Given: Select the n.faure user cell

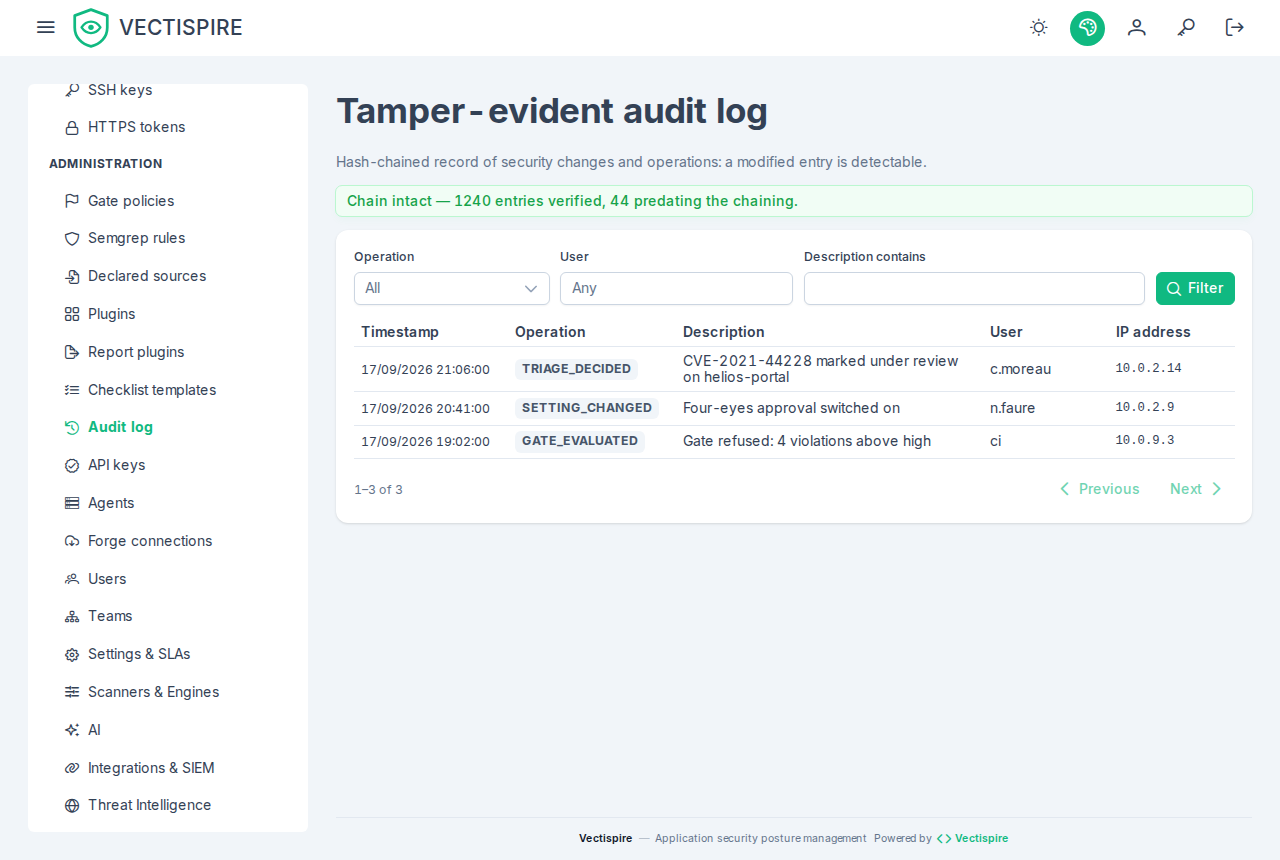Looking at the screenshot, I should pyautogui.click(x=1012, y=408).
